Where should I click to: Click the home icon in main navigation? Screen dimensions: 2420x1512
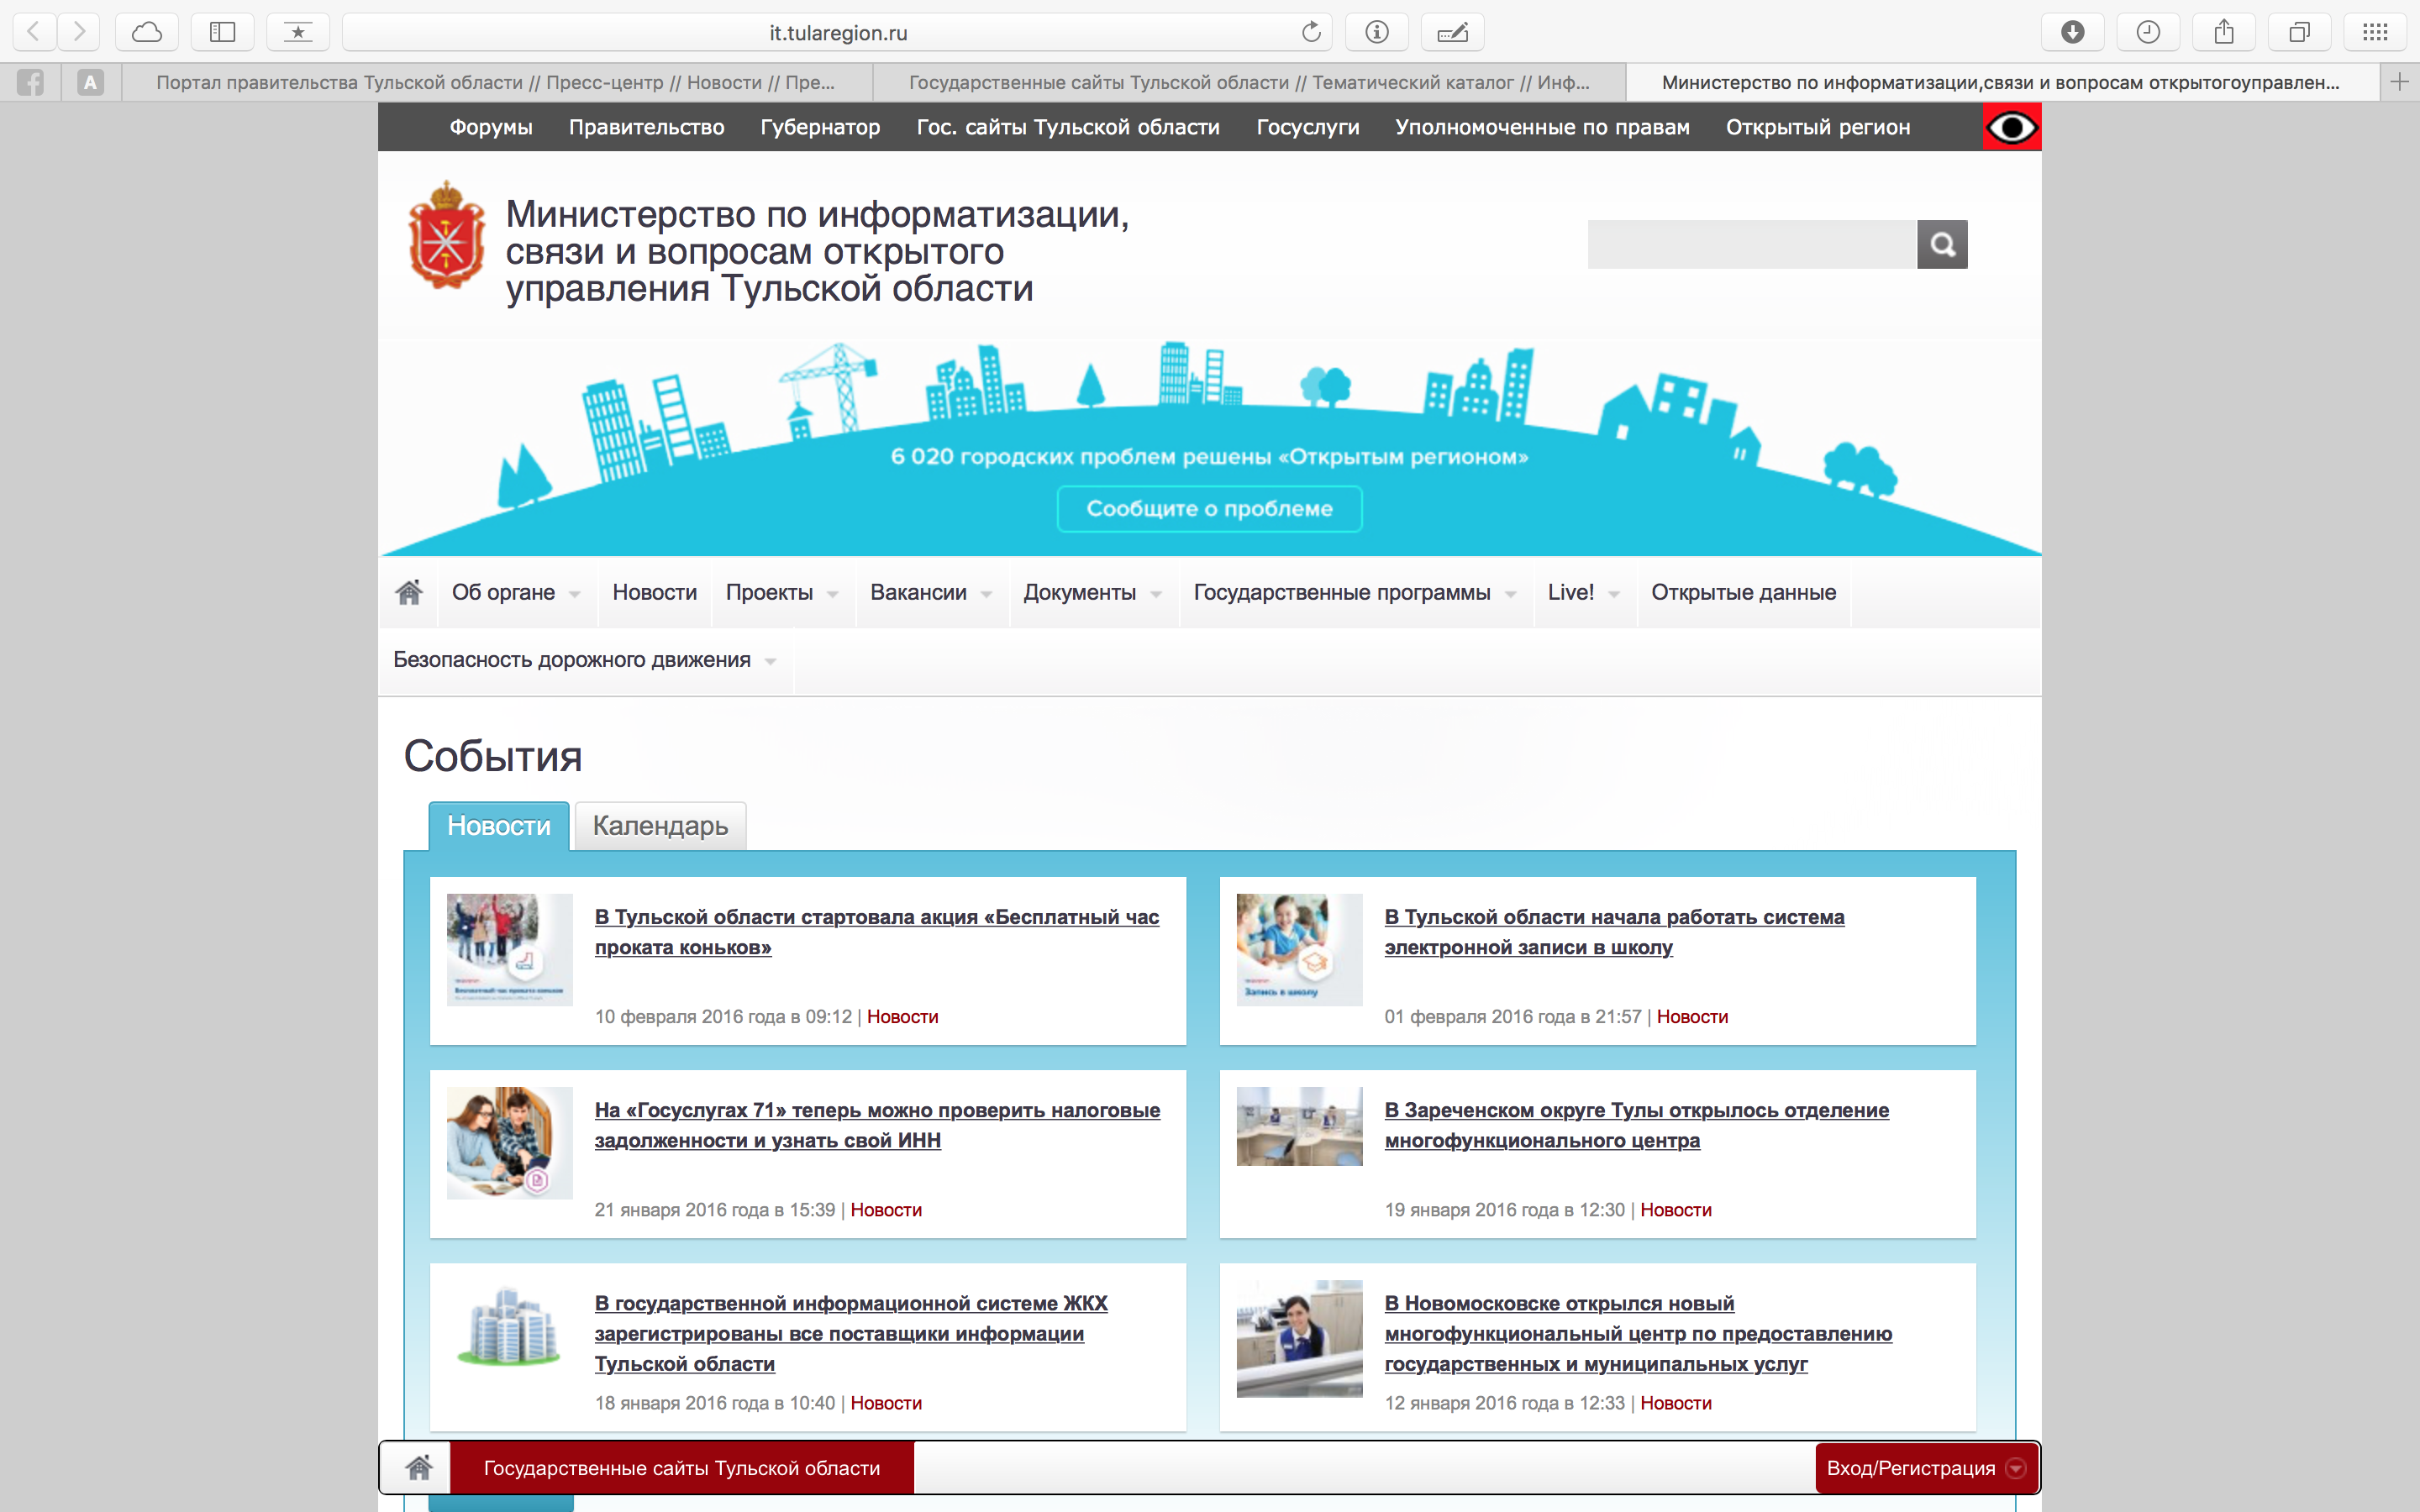pos(409,592)
